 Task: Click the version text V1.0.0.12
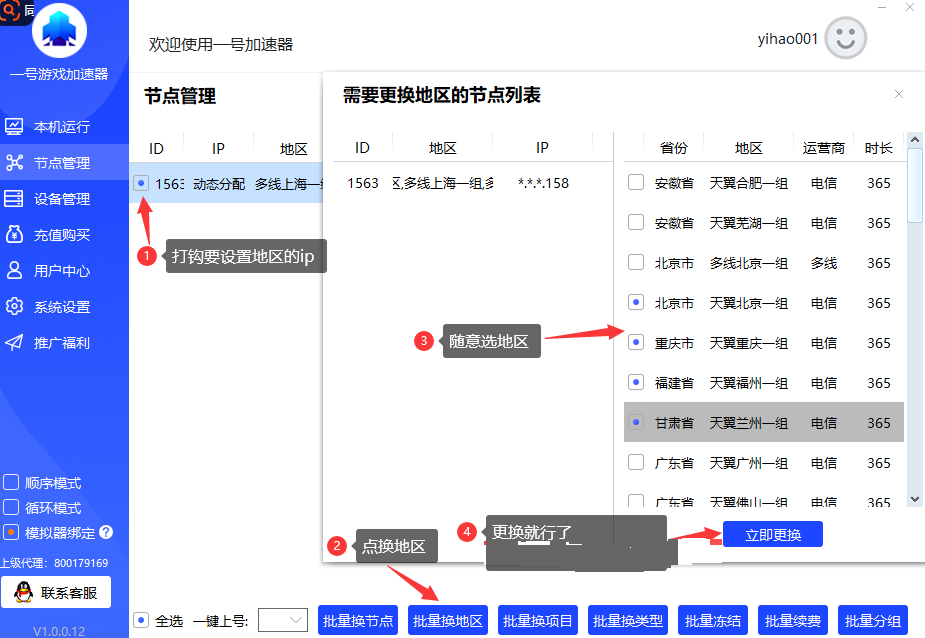pyautogui.click(x=59, y=631)
